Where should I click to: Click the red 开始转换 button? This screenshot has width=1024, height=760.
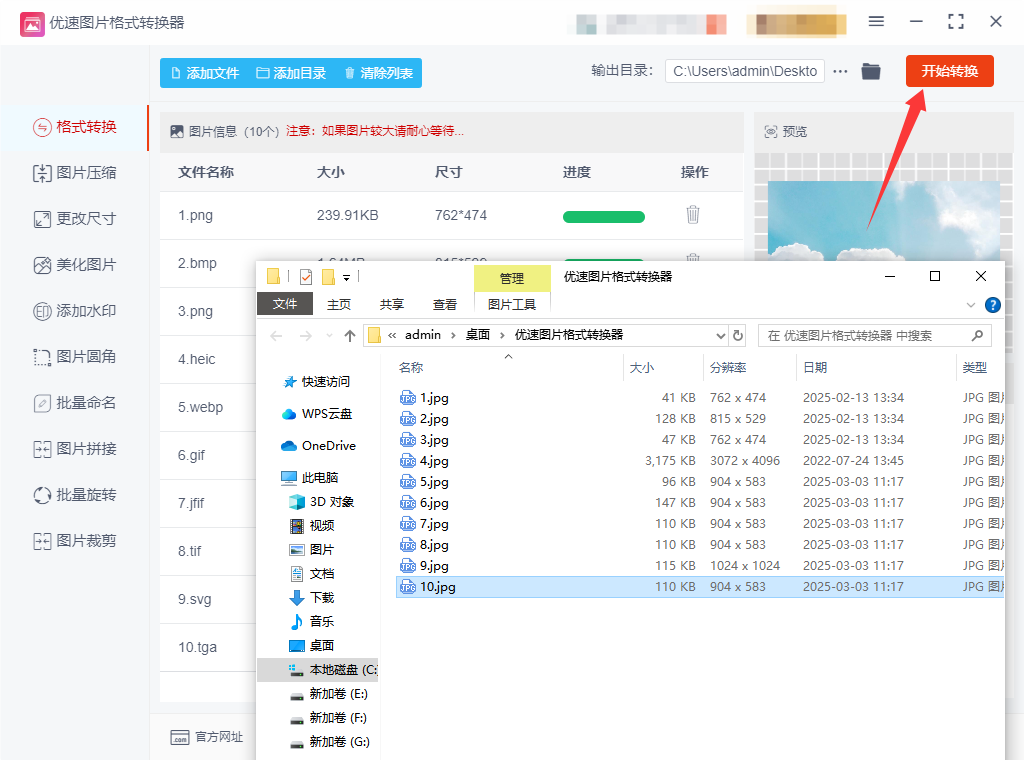(950, 71)
